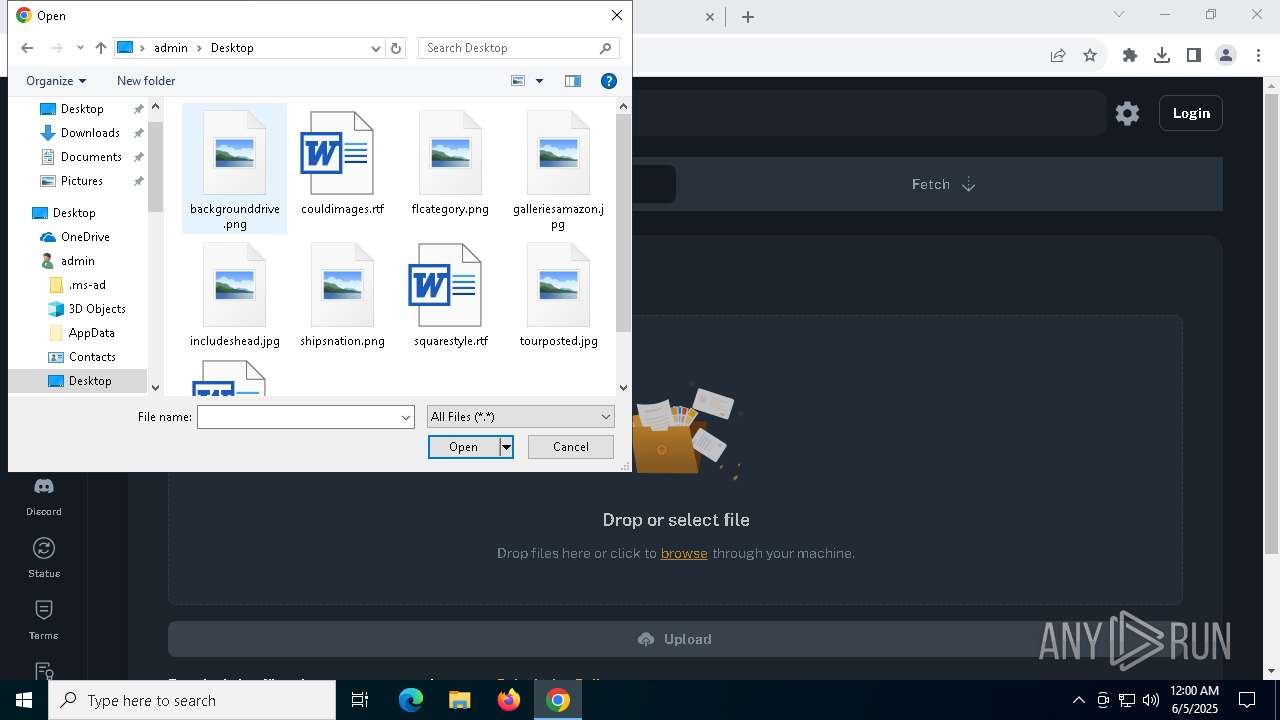Change the view icon layout

518,81
